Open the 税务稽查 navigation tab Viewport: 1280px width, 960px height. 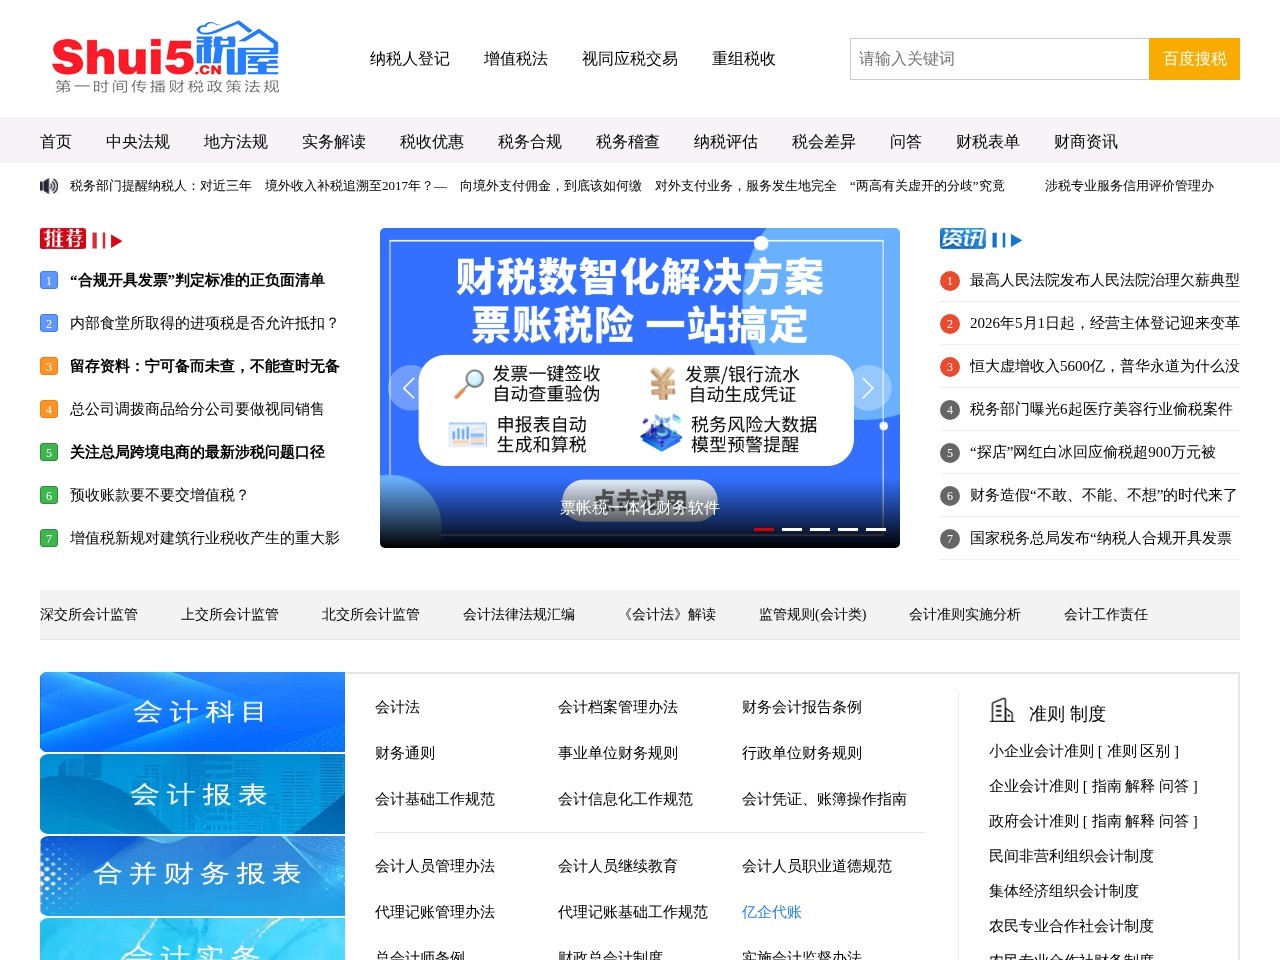coord(628,142)
